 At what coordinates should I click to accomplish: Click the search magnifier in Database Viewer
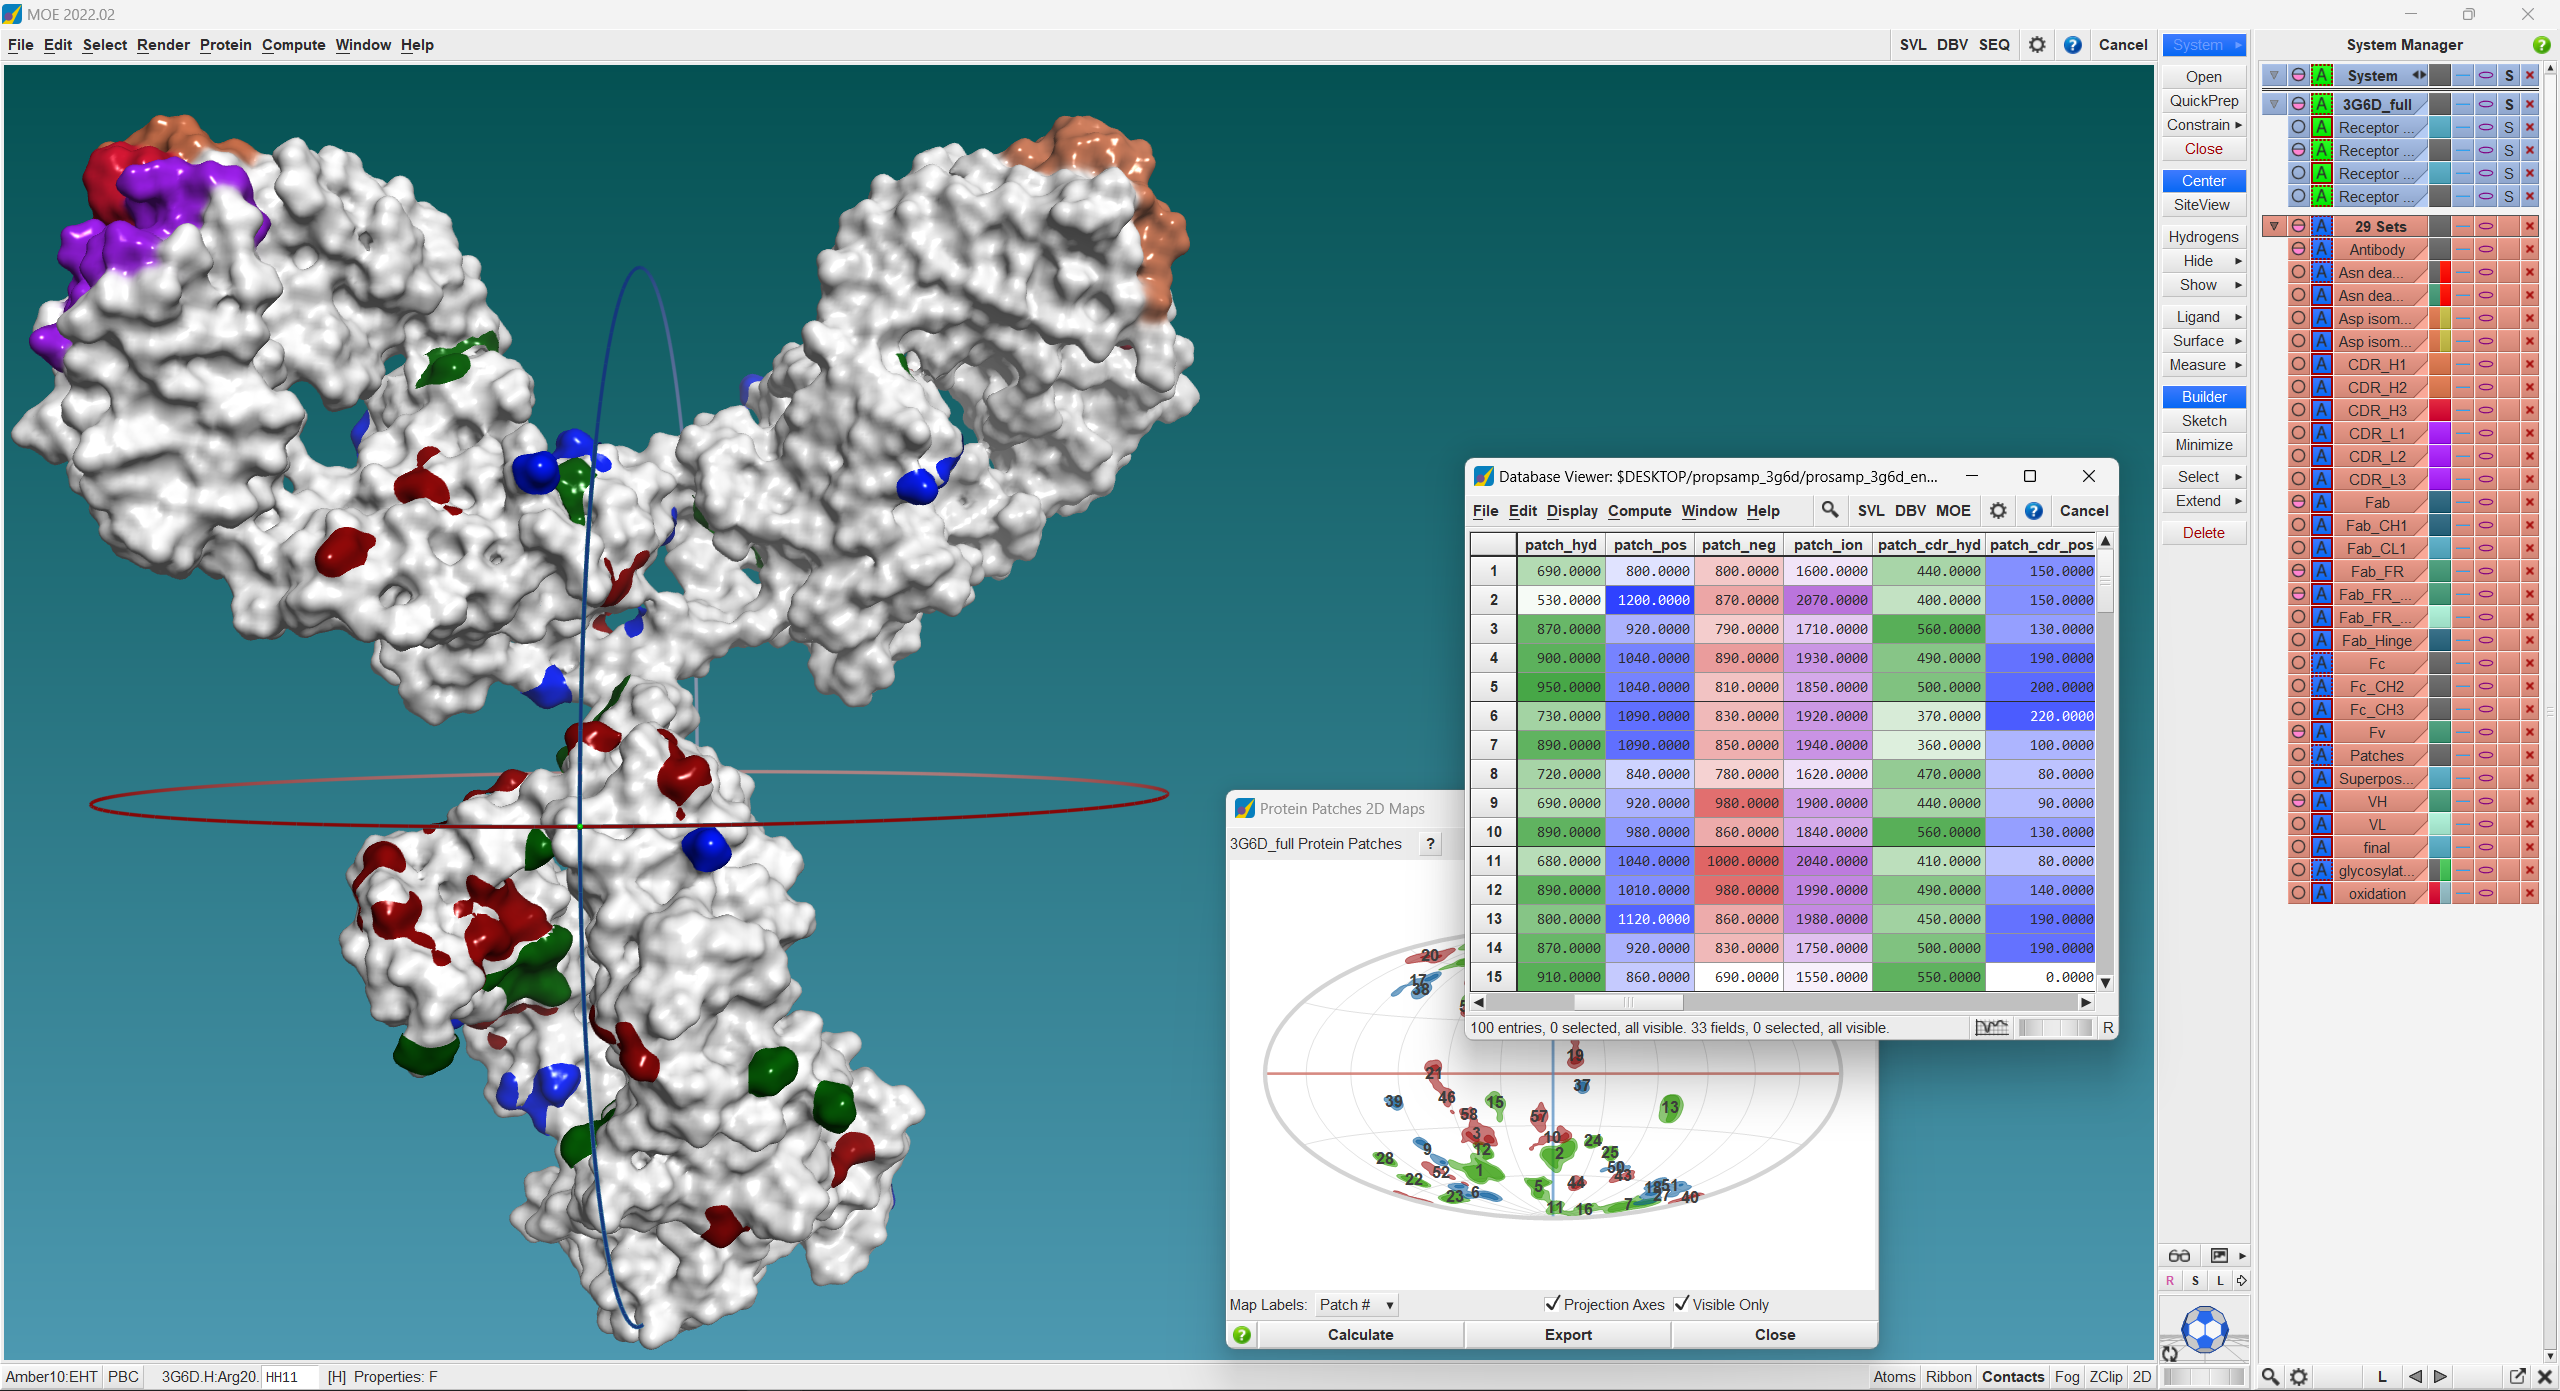(1829, 510)
